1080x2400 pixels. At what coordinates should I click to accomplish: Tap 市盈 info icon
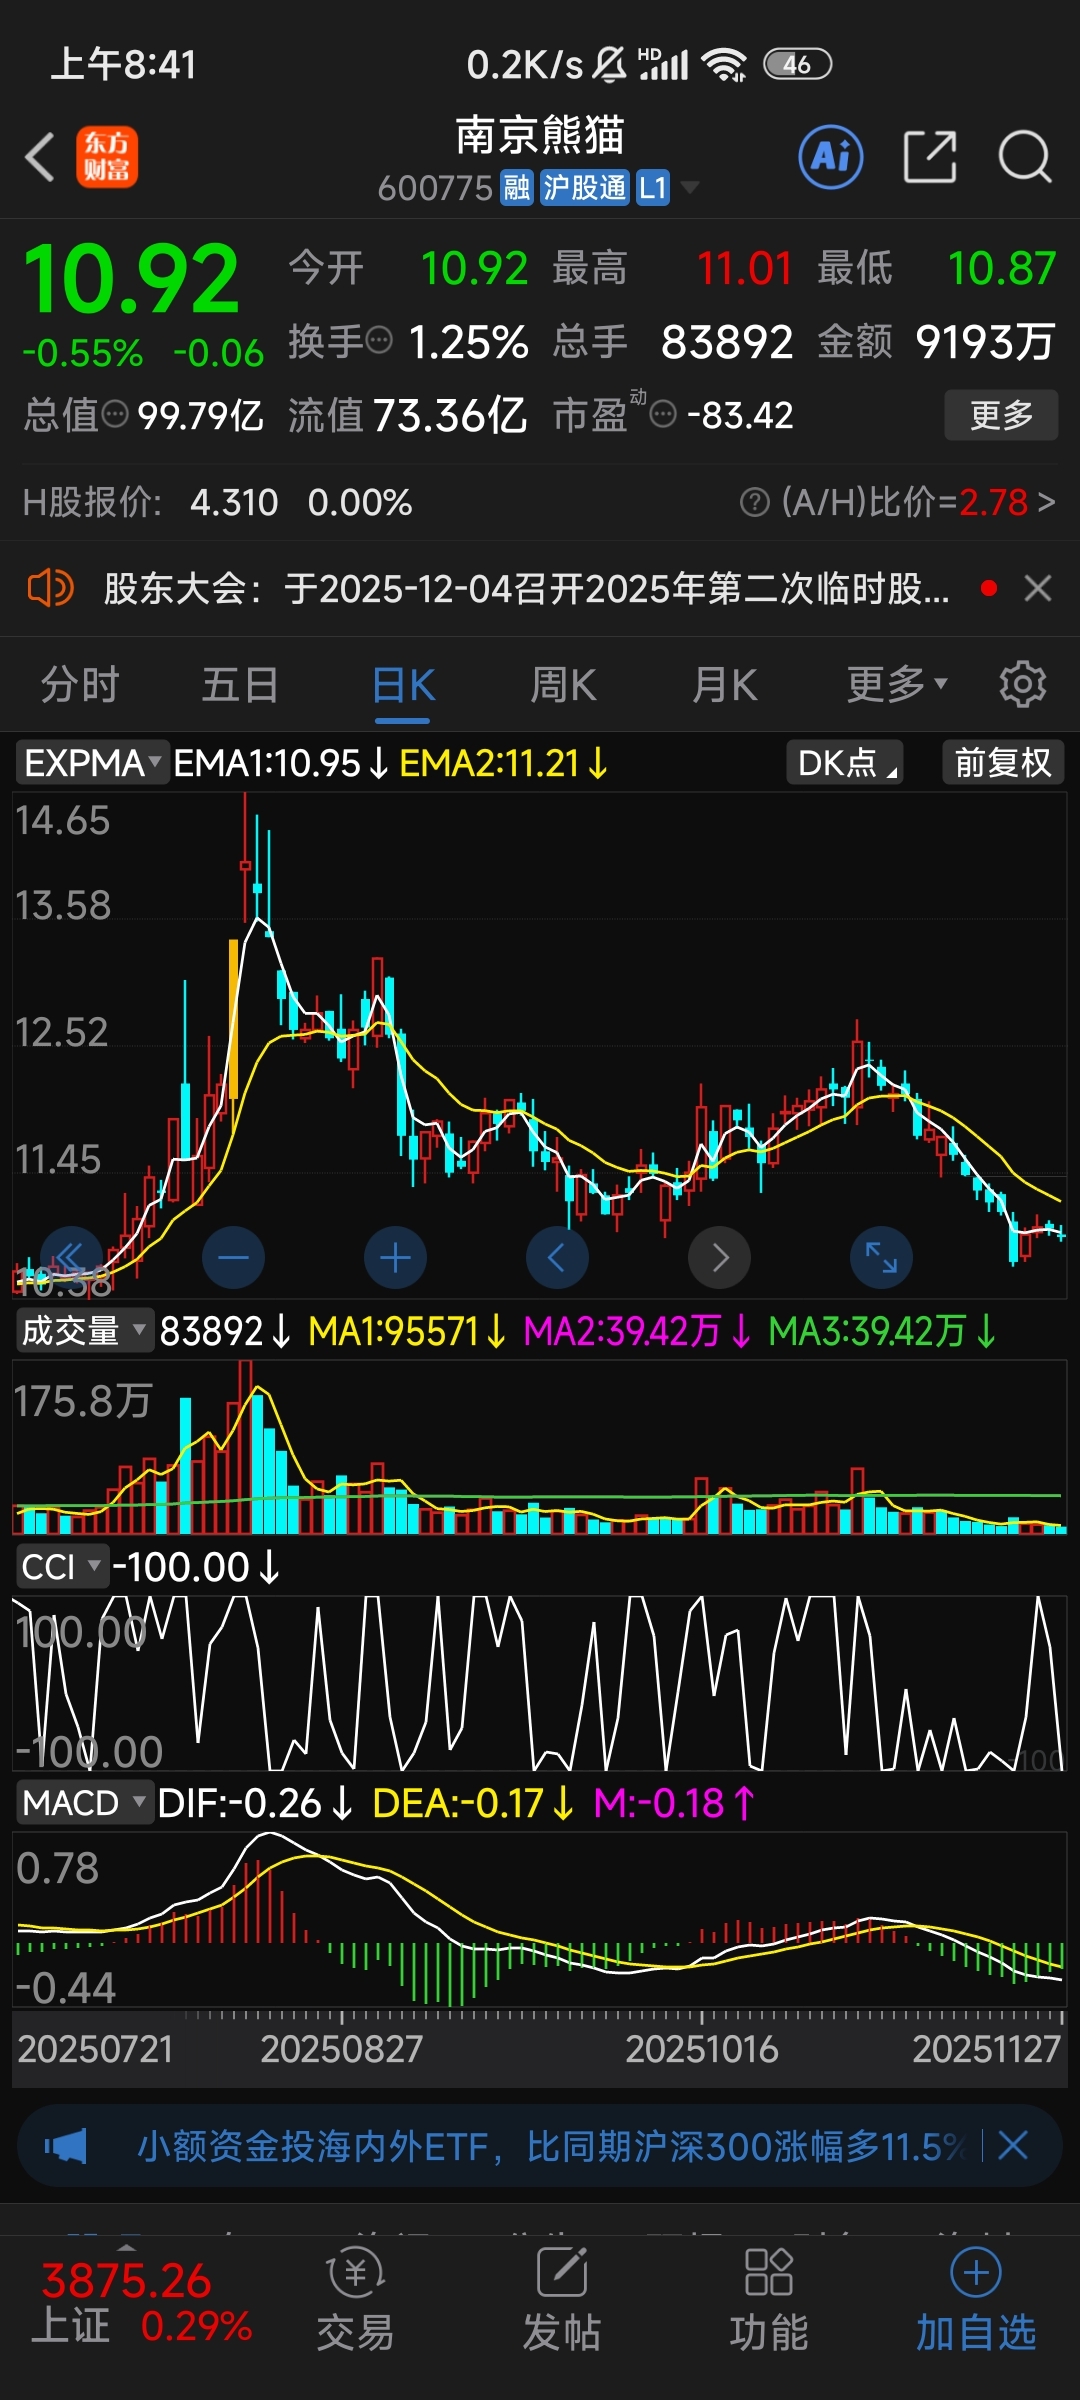[x=664, y=413]
